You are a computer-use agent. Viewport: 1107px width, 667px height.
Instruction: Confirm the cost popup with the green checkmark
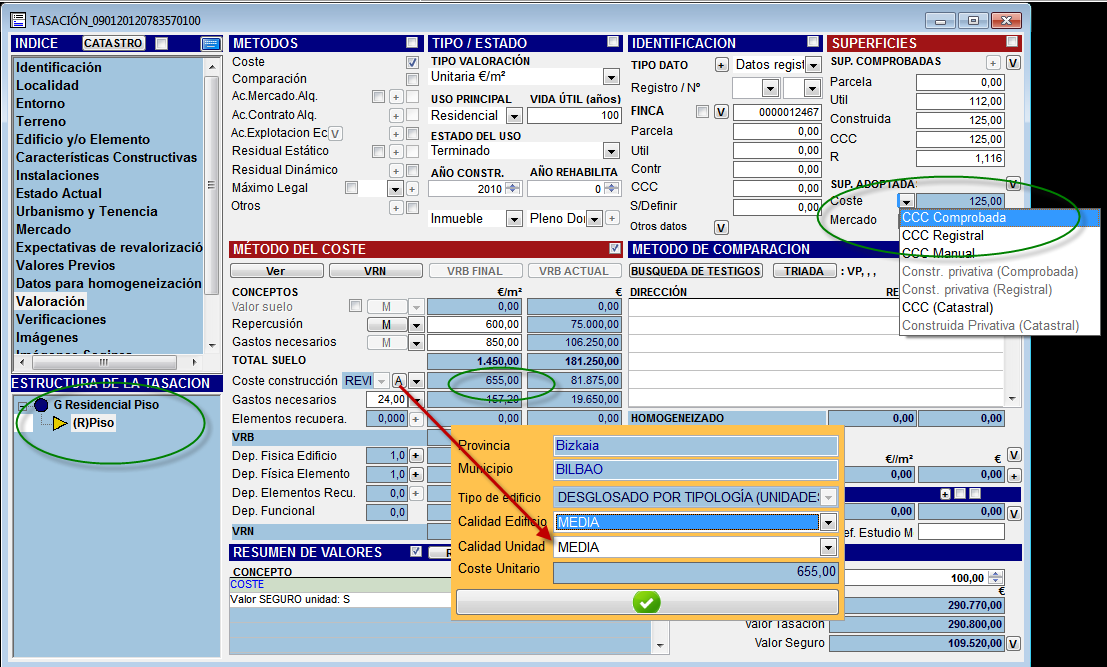[x=647, y=602]
